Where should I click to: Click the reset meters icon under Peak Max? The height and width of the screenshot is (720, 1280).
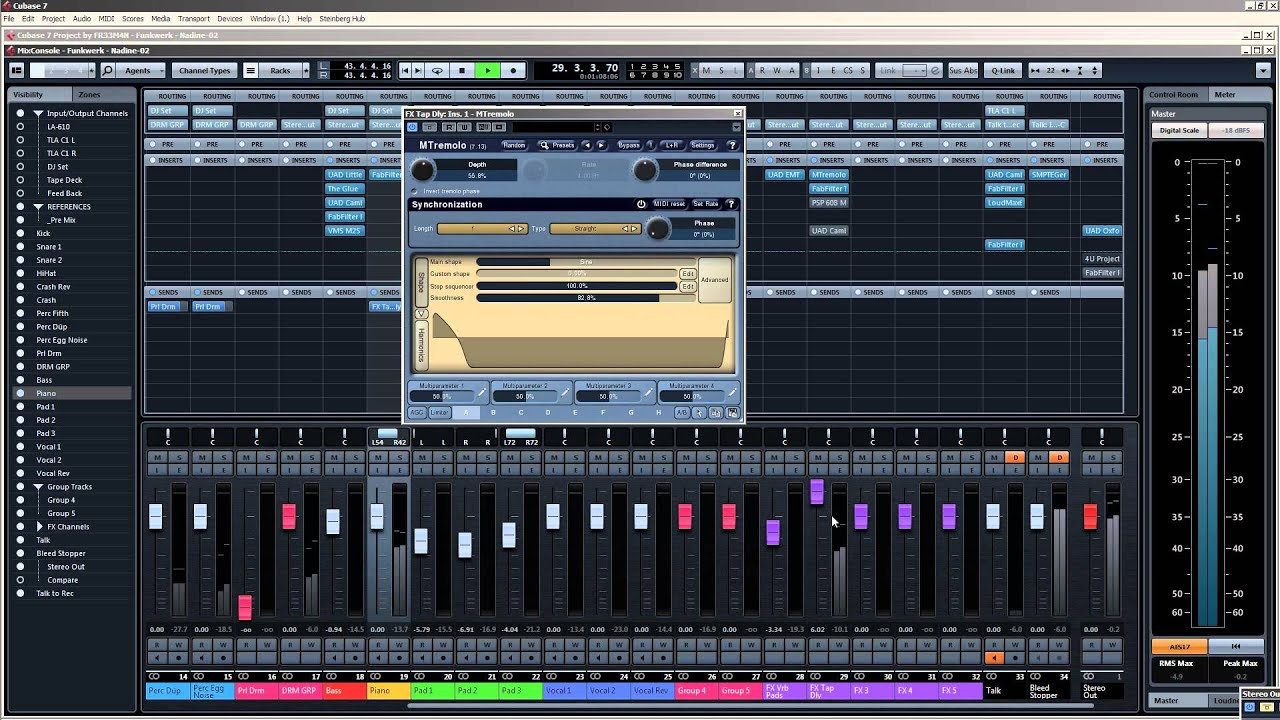pos(1236,646)
